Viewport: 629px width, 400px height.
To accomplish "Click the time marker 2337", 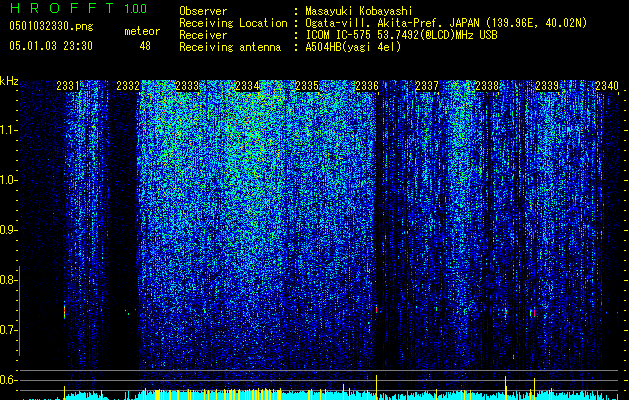I will pos(427,86).
